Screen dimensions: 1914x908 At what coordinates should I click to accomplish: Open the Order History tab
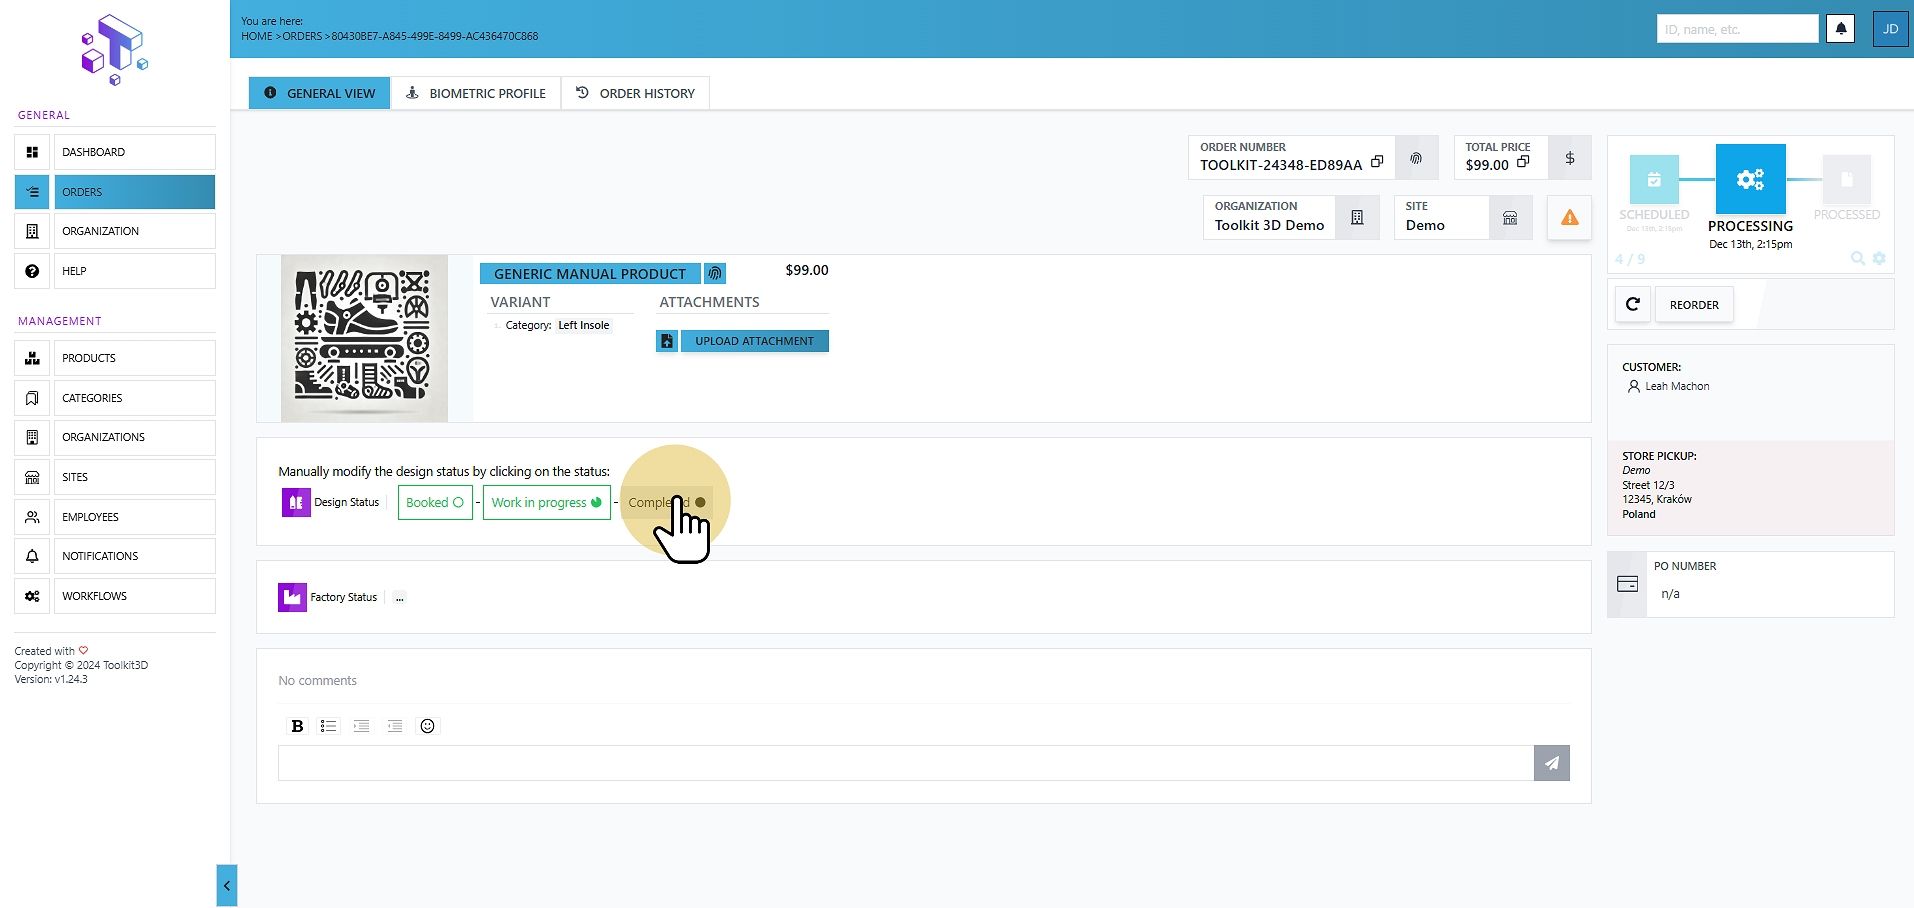click(x=635, y=93)
